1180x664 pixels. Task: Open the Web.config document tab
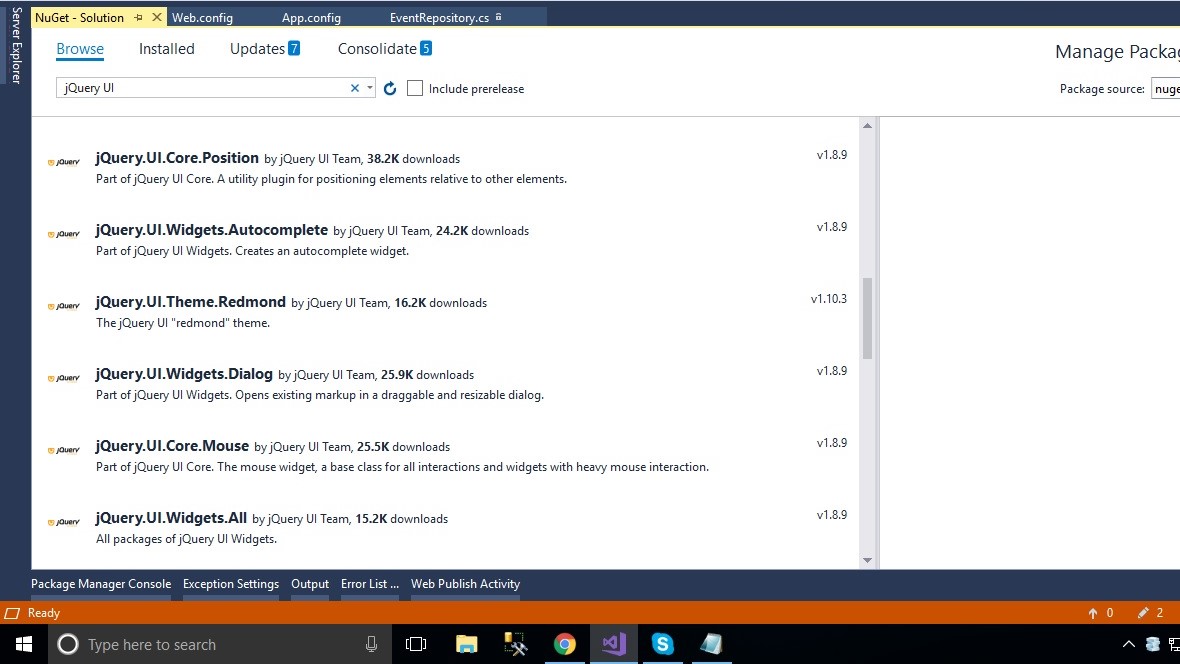pos(202,17)
